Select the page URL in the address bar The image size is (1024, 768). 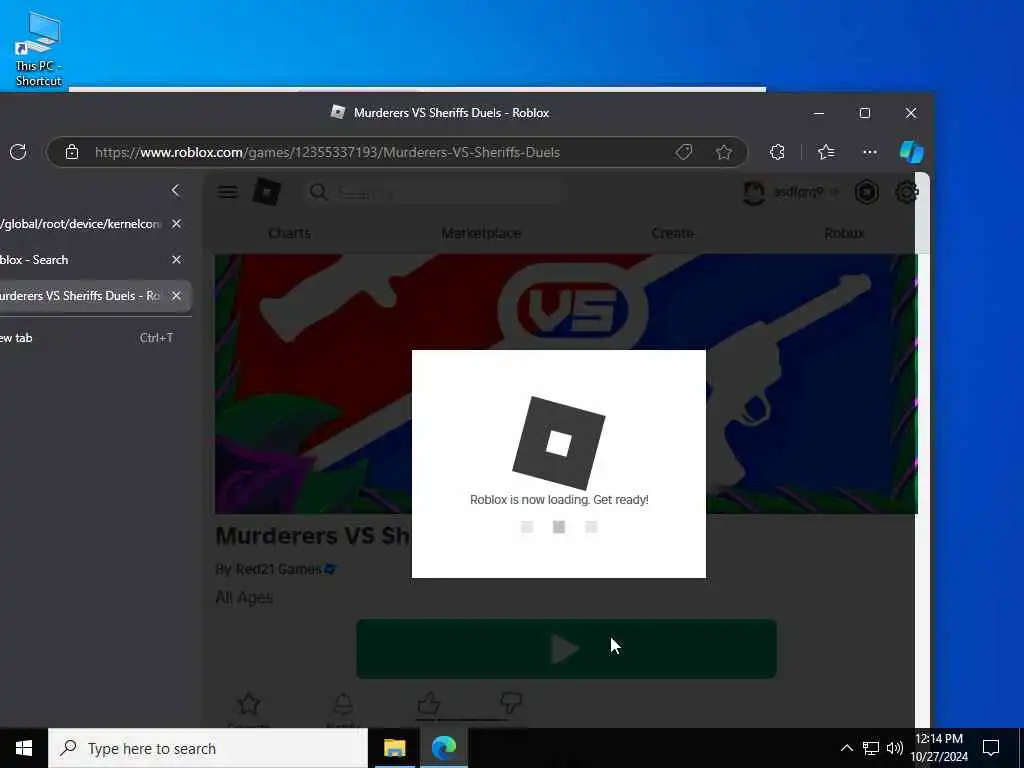coord(327,152)
